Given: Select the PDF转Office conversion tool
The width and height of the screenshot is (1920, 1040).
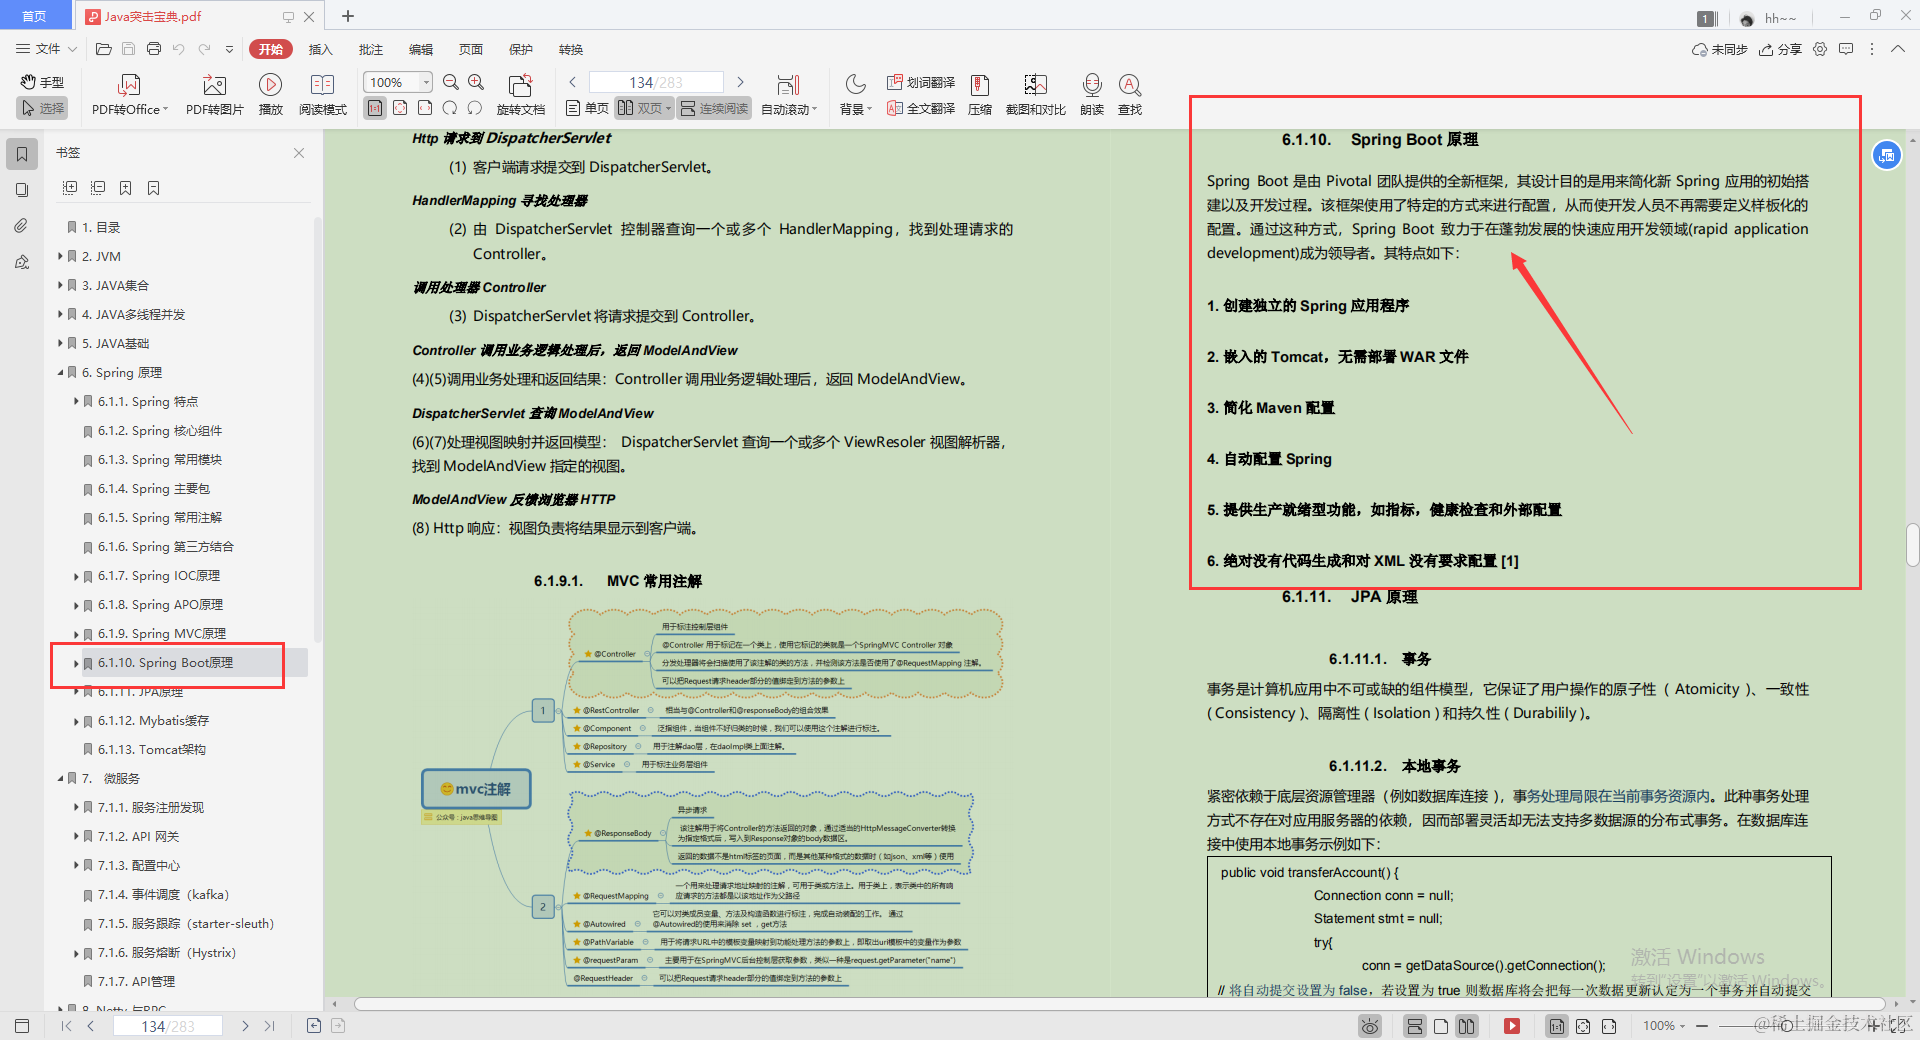Looking at the screenshot, I should (128, 93).
